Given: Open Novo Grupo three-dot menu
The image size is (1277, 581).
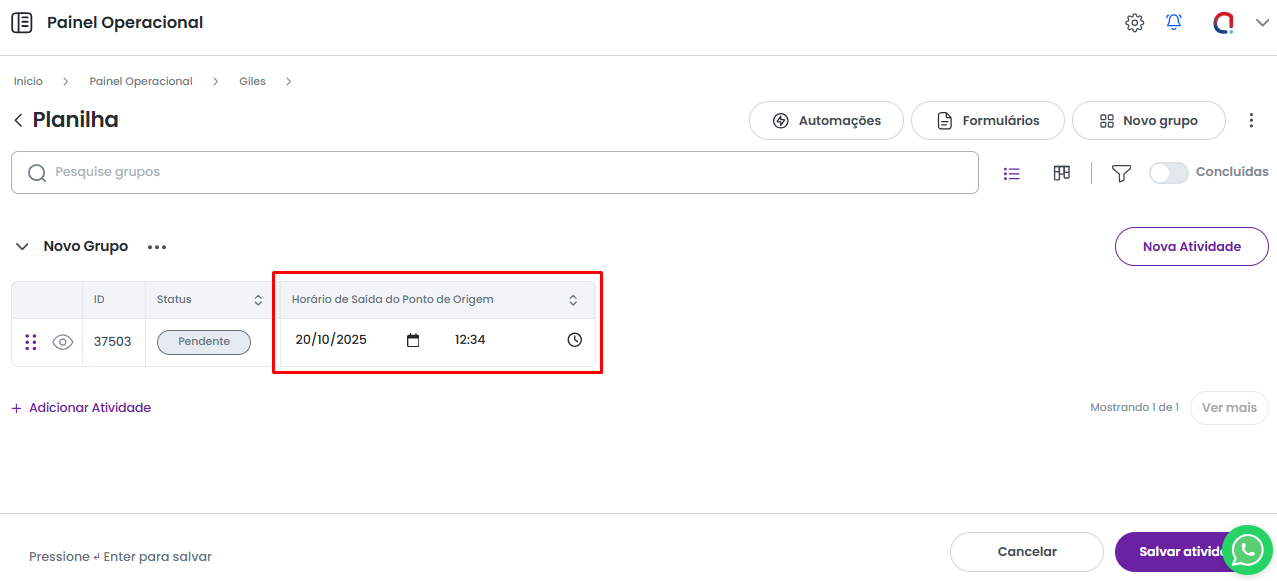Looking at the screenshot, I should (157, 247).
